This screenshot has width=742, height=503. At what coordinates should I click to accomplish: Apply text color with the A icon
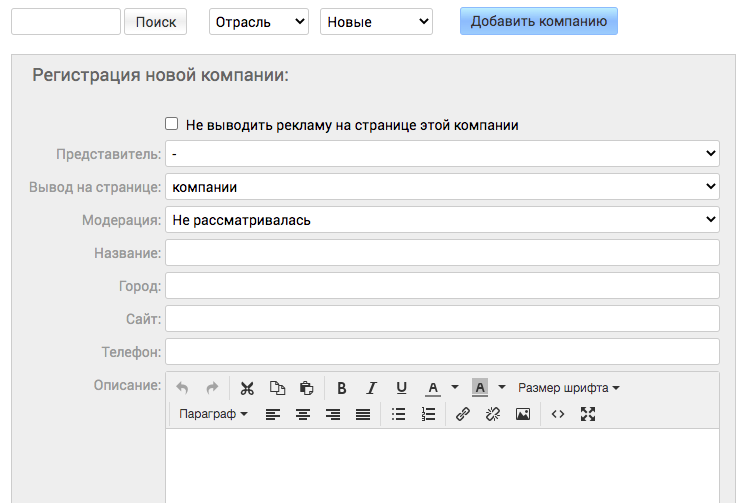click(433, 388)
